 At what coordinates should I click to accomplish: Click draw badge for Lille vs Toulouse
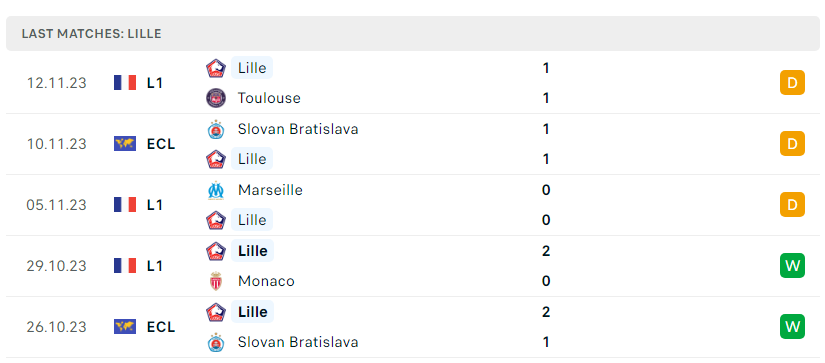coord(792,83)
